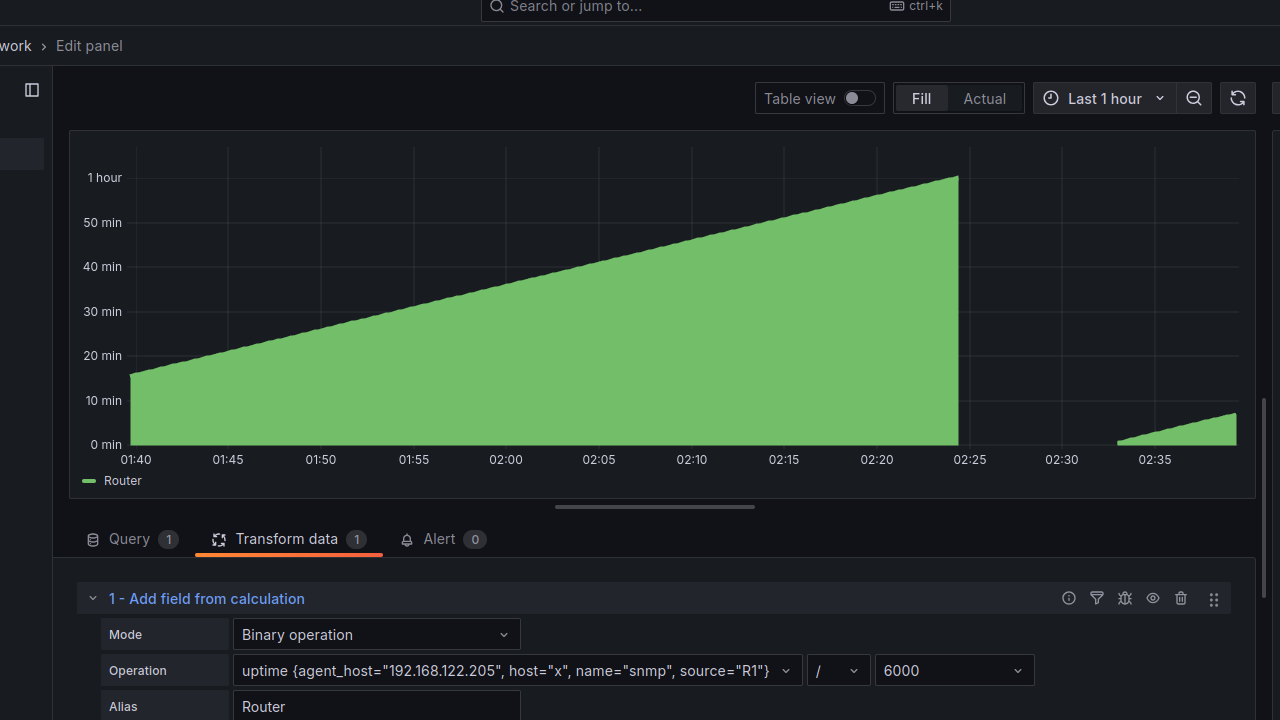Click the 02:25 x-axis label
This screenshot has height=720, width=1280.
click(x=970, y=460)
